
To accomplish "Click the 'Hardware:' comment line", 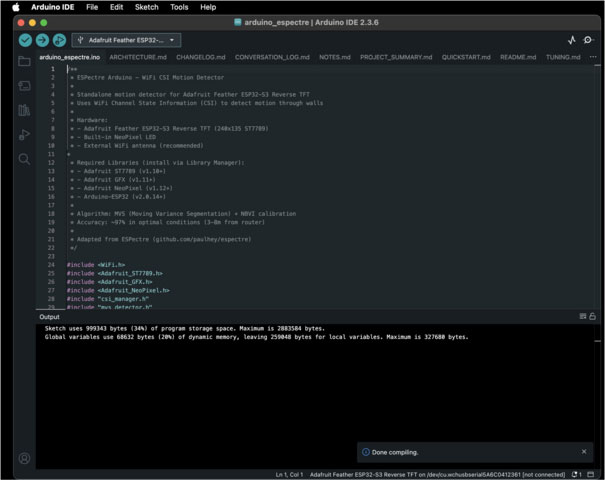I will 89,120.
